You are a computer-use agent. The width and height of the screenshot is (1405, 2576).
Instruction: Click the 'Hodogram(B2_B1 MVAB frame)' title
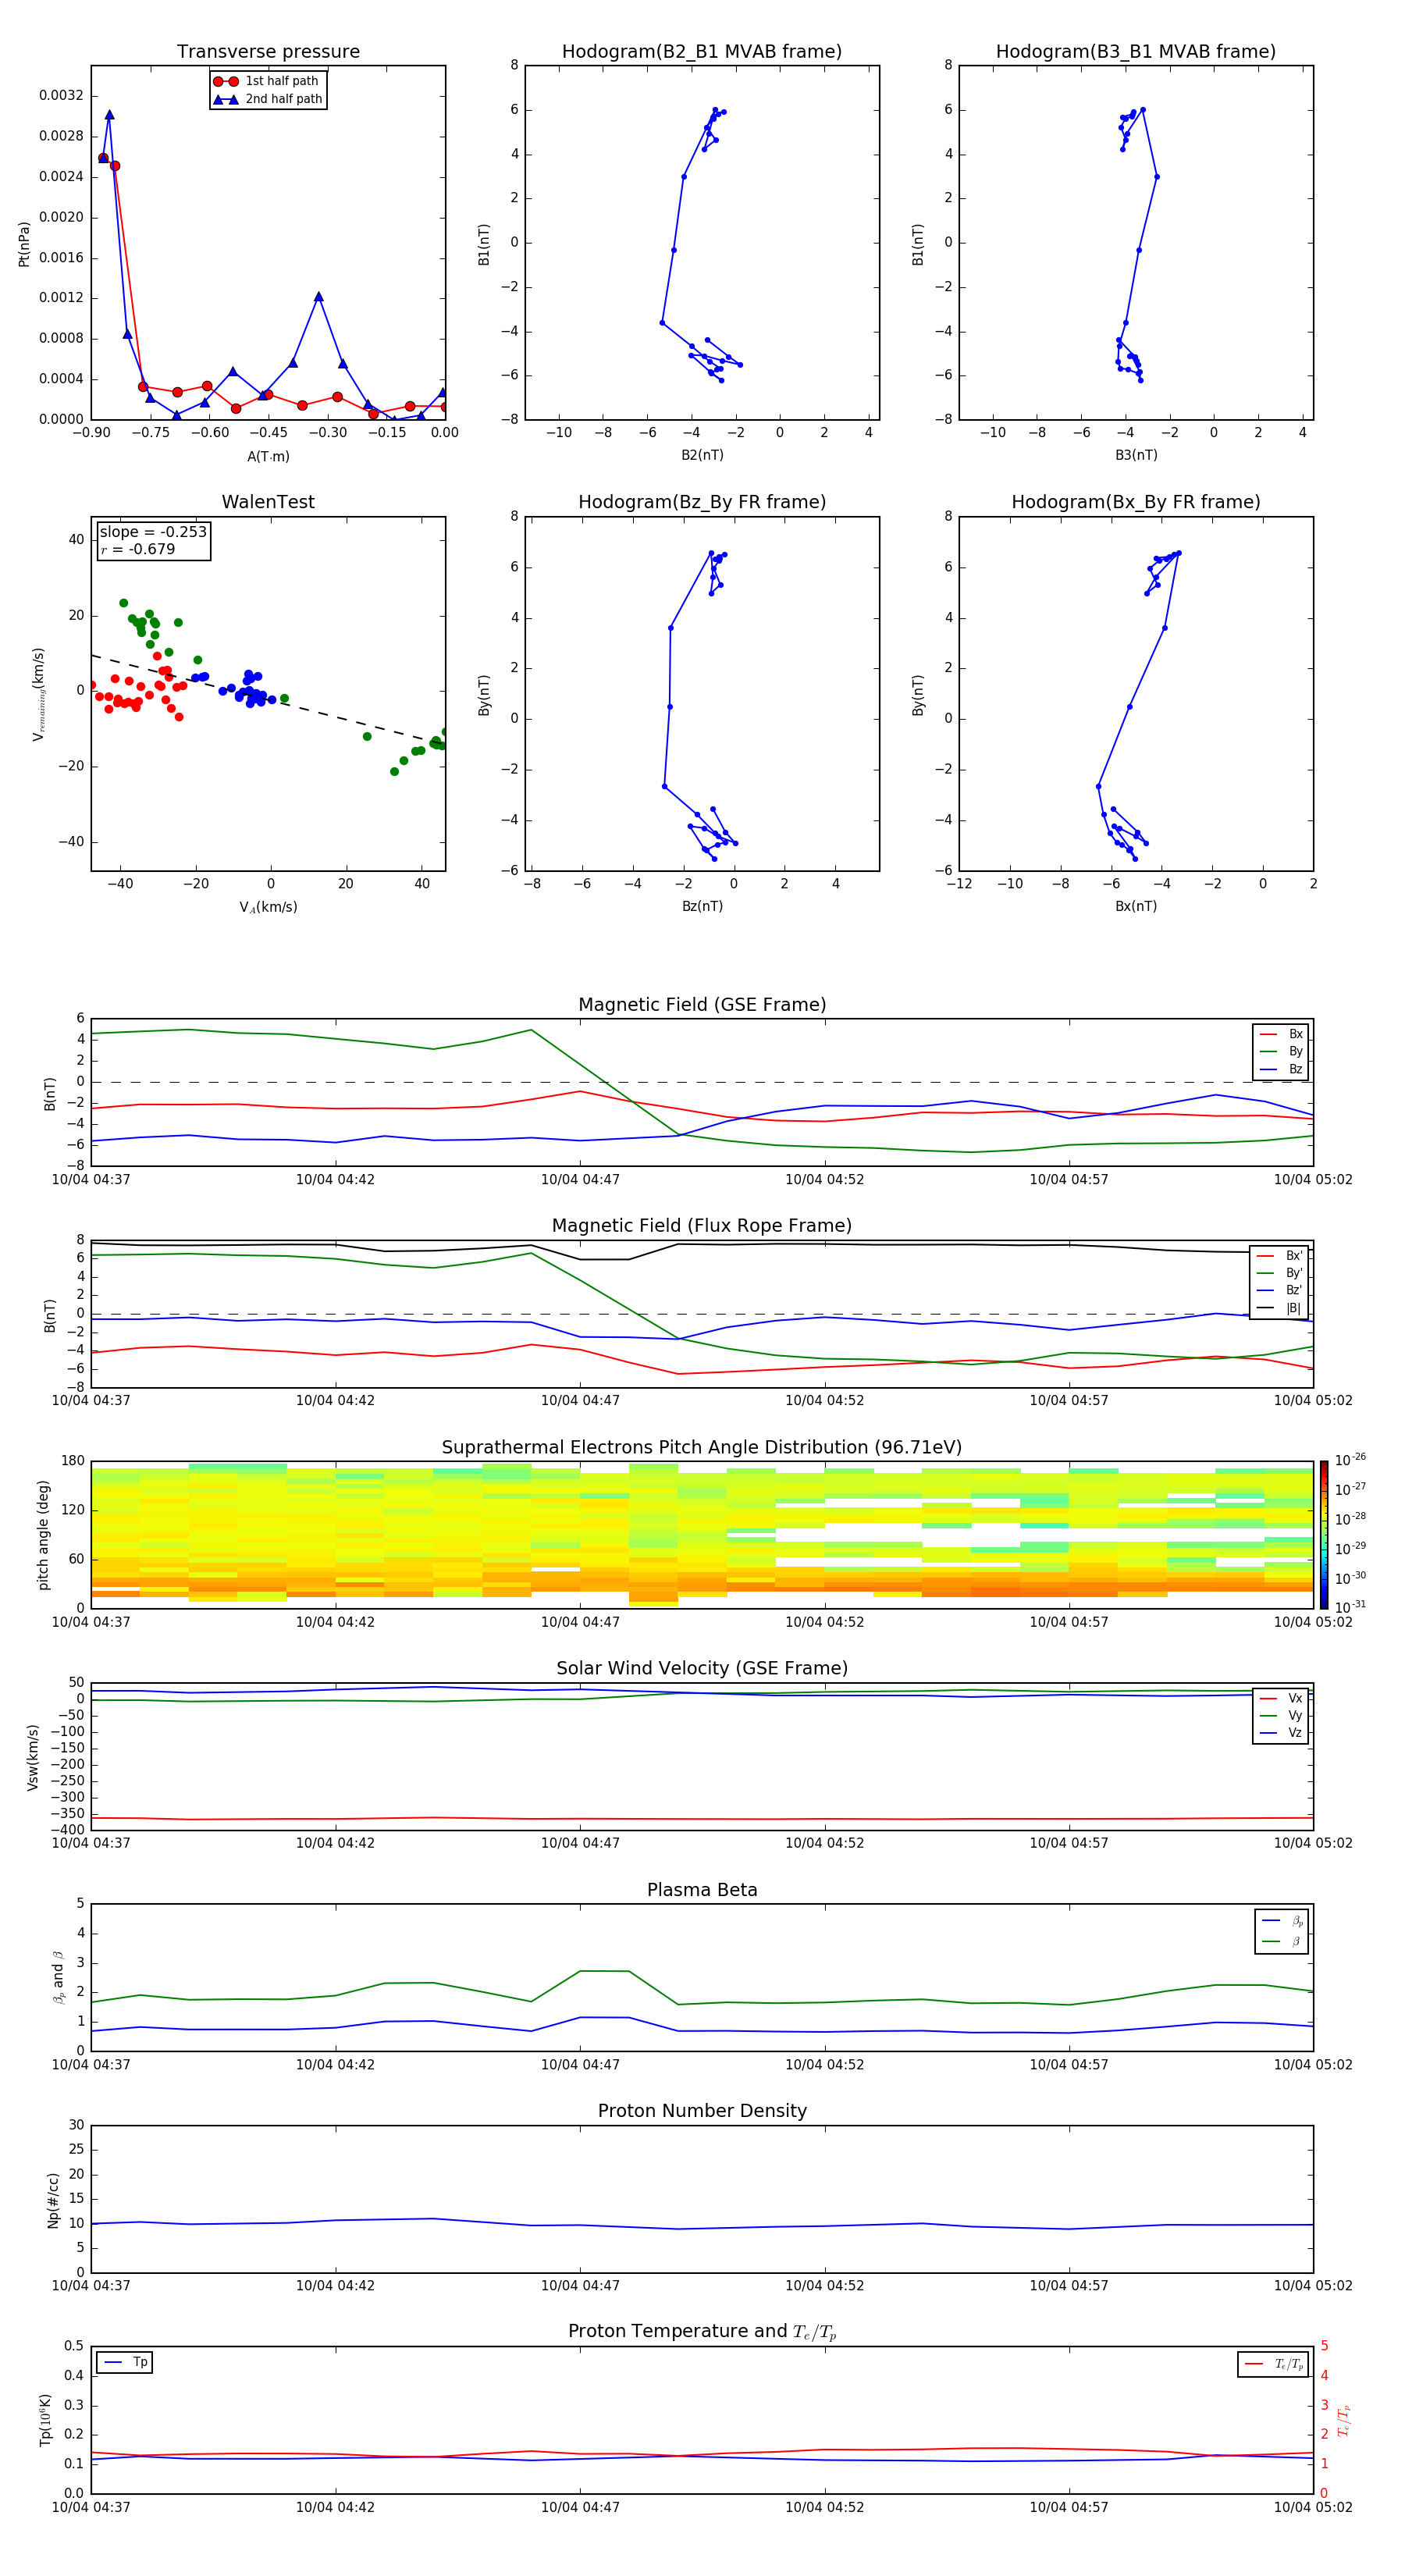[x=702, y=52]
